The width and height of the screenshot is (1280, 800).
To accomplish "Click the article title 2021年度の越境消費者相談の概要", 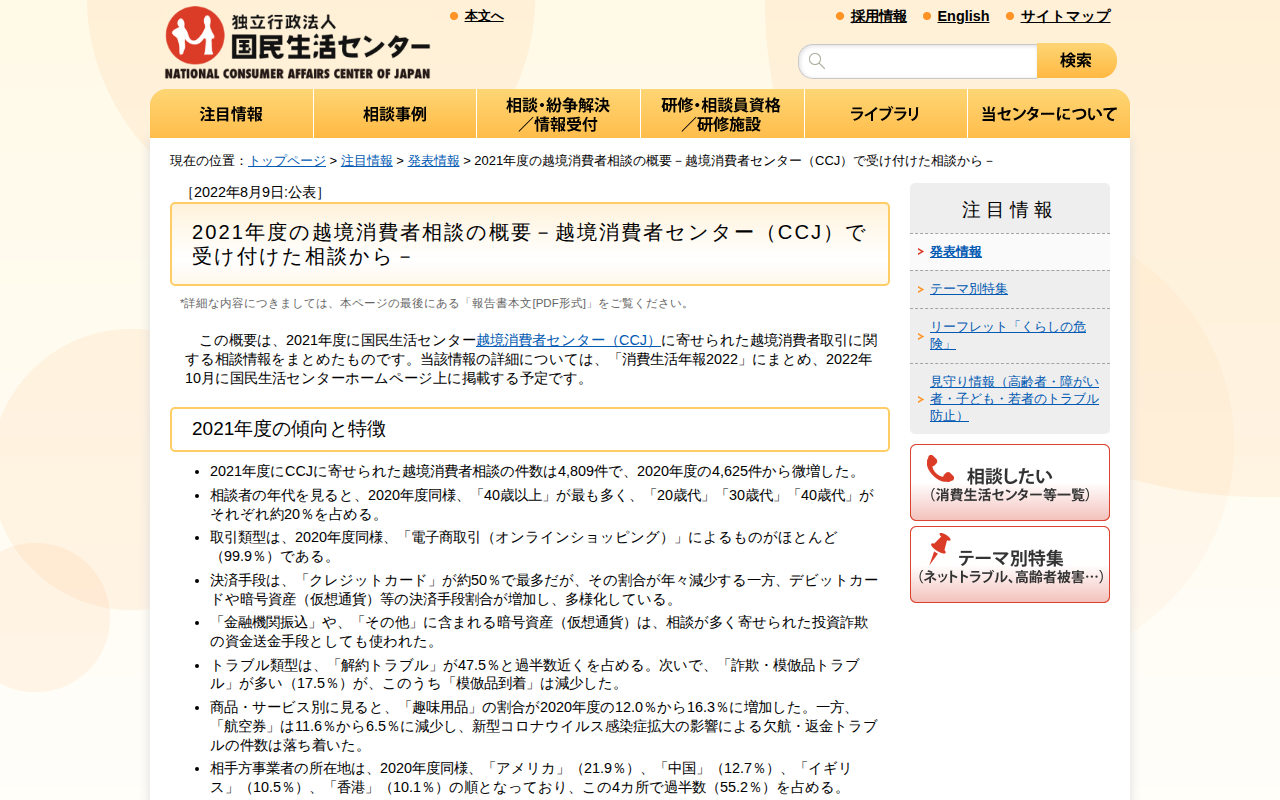I will click(530, 245).
